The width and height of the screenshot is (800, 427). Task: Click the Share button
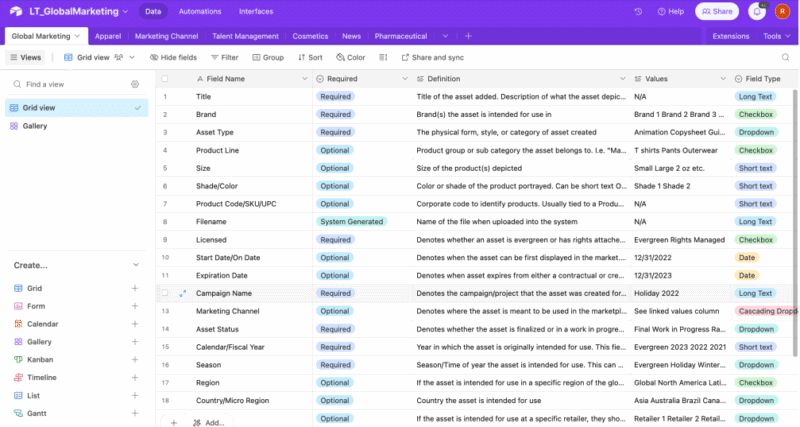pos(716,12)
